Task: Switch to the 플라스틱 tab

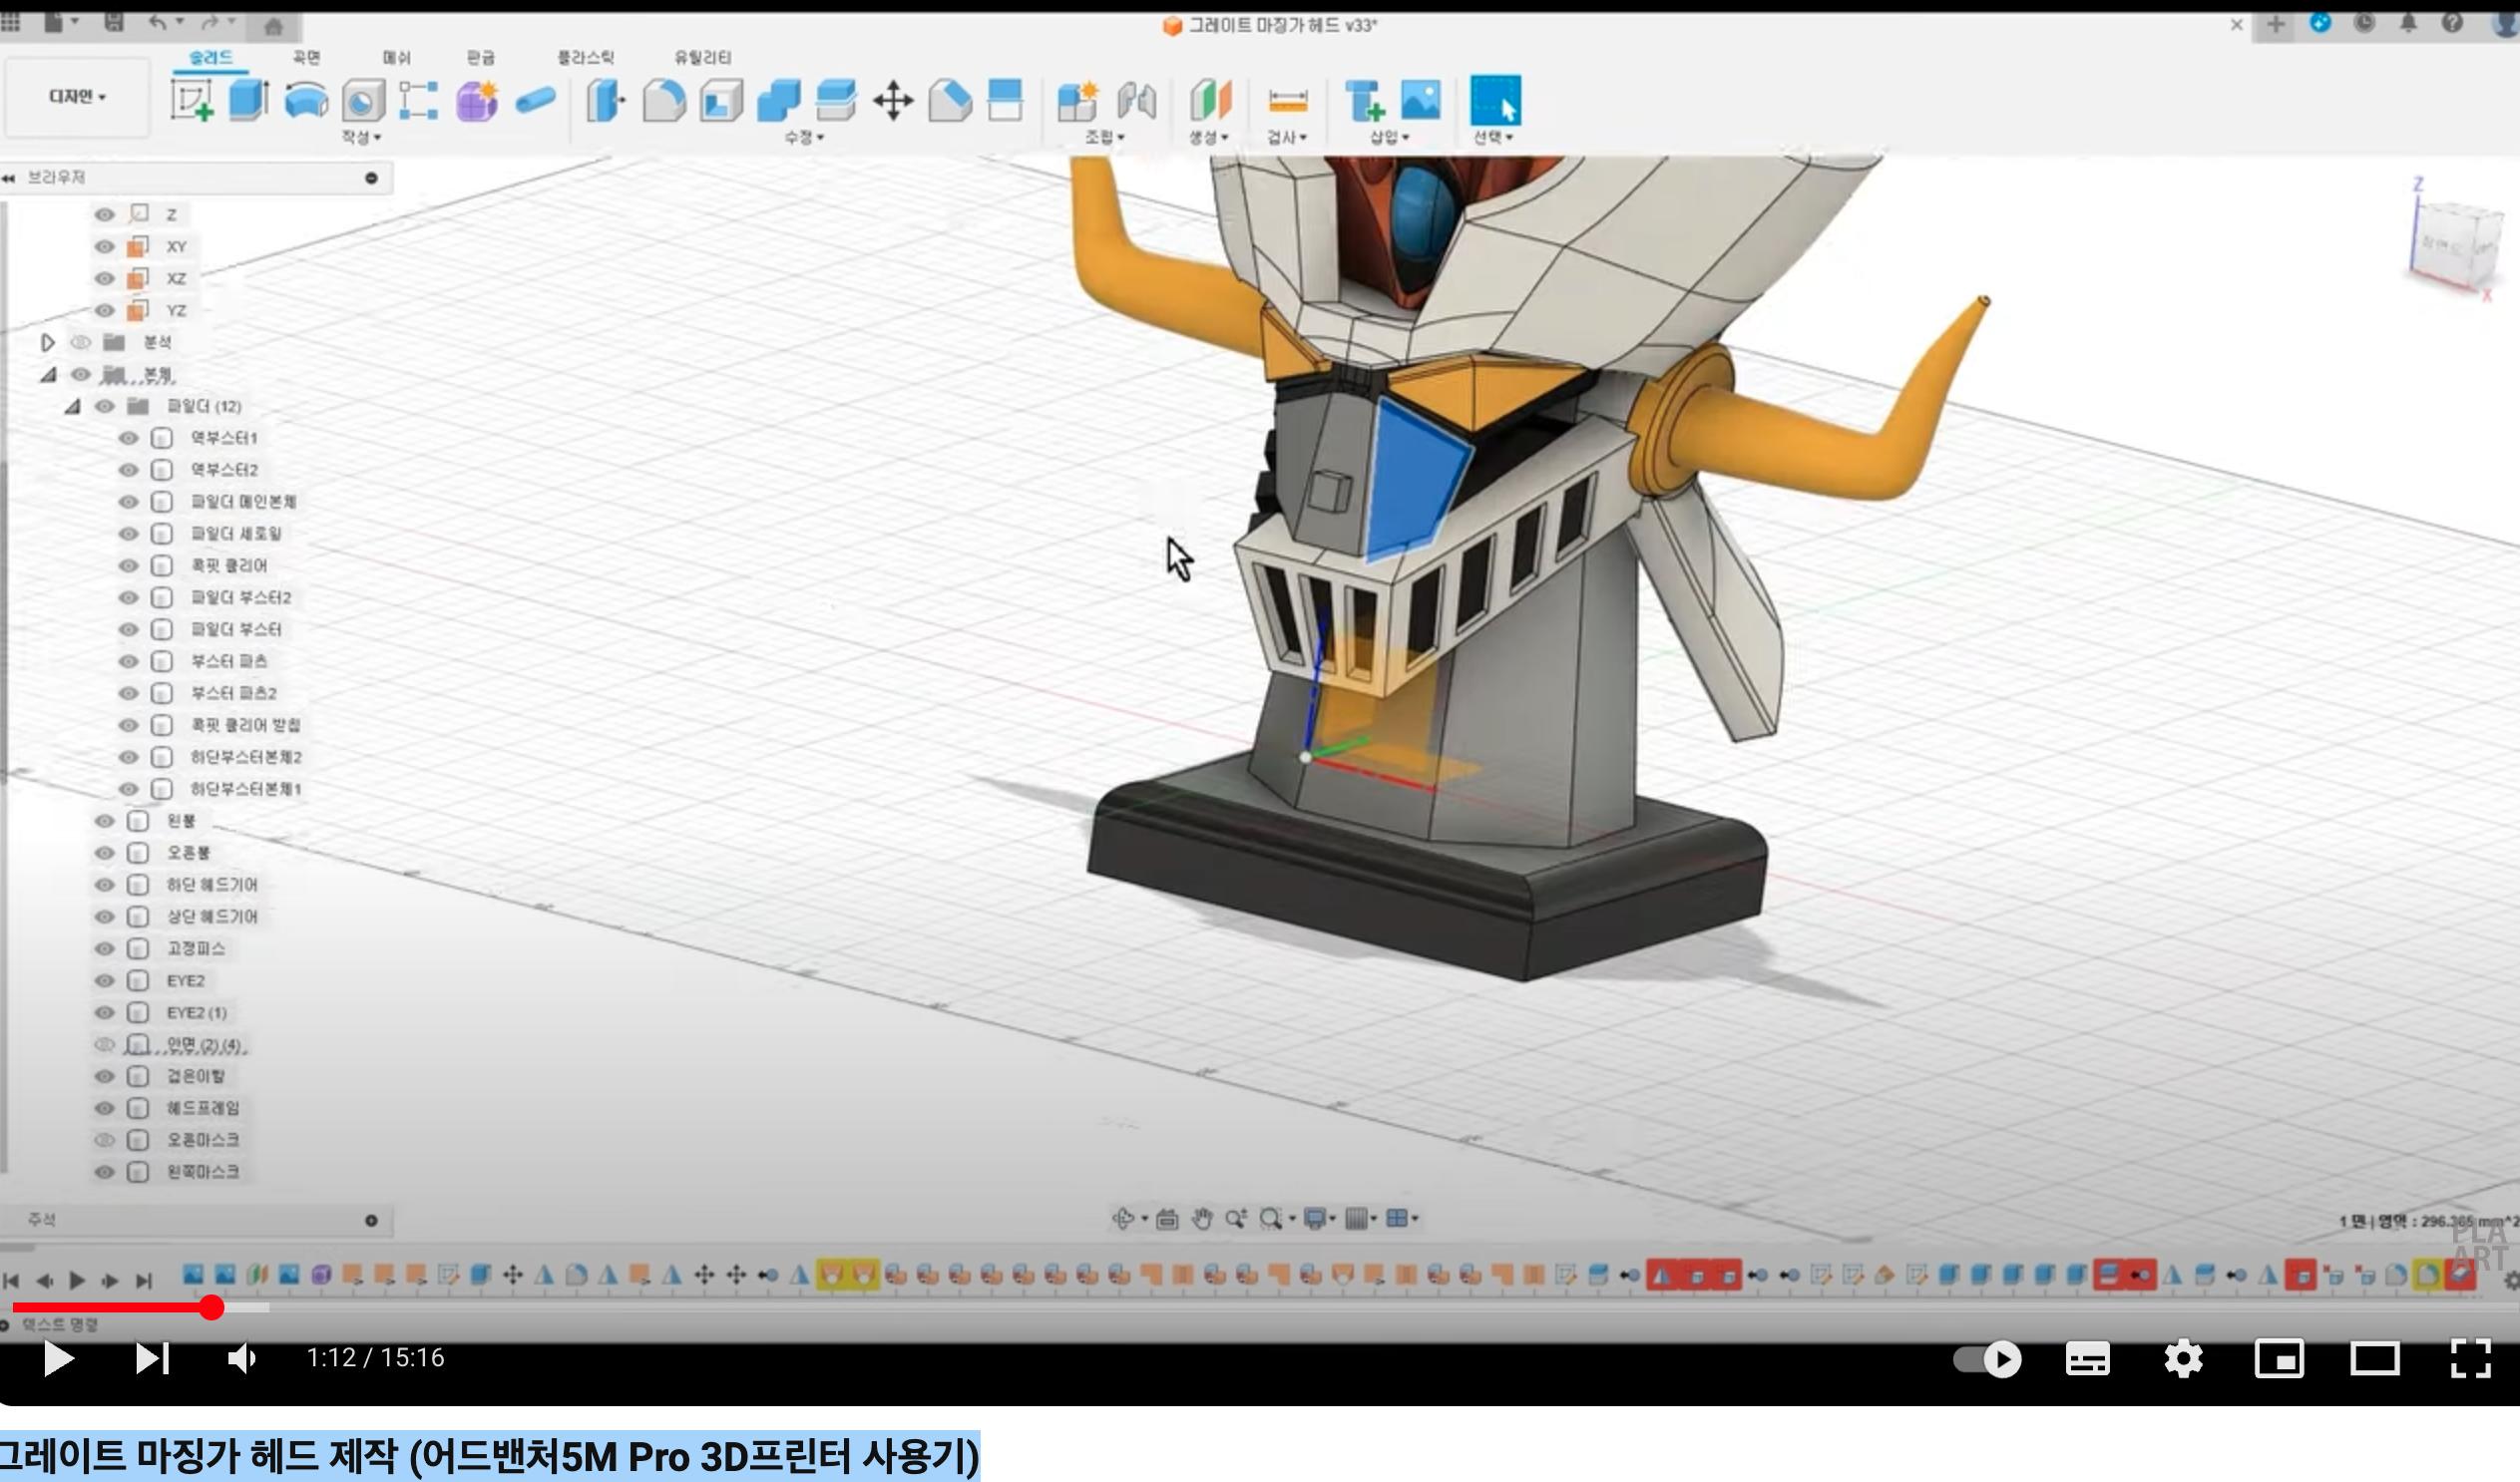Action: (586, 57)
